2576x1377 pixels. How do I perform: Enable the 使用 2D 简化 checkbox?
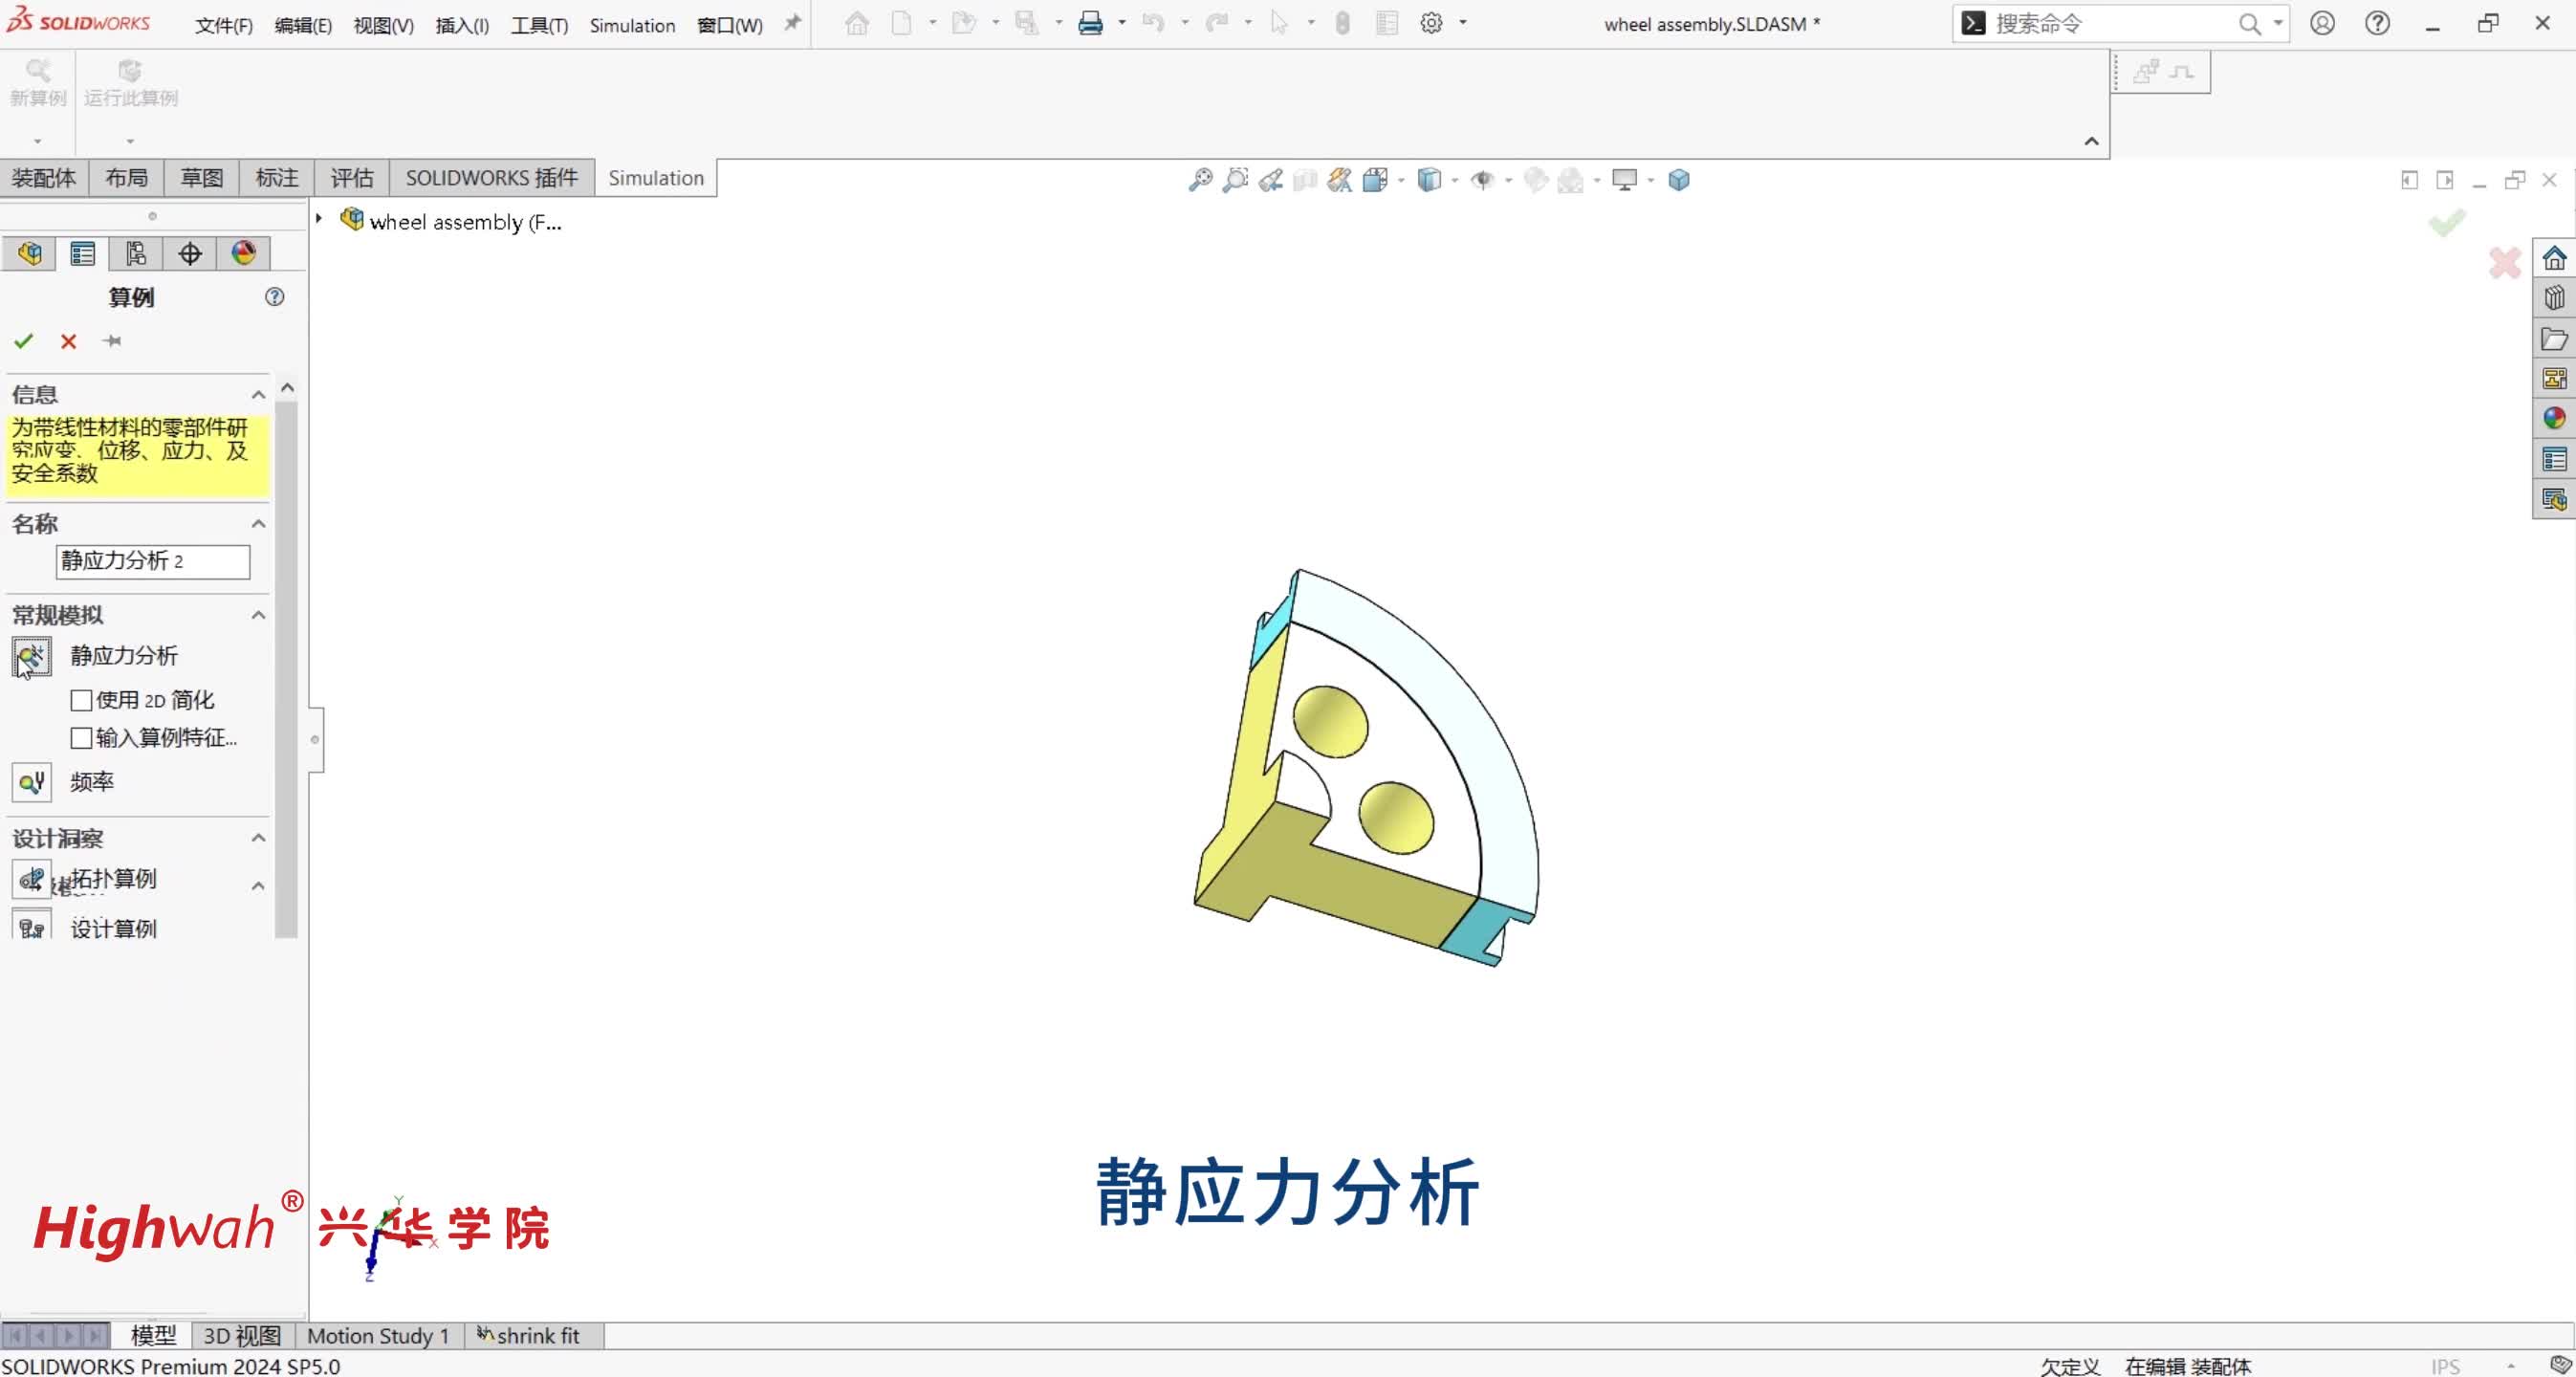point(81,700)
